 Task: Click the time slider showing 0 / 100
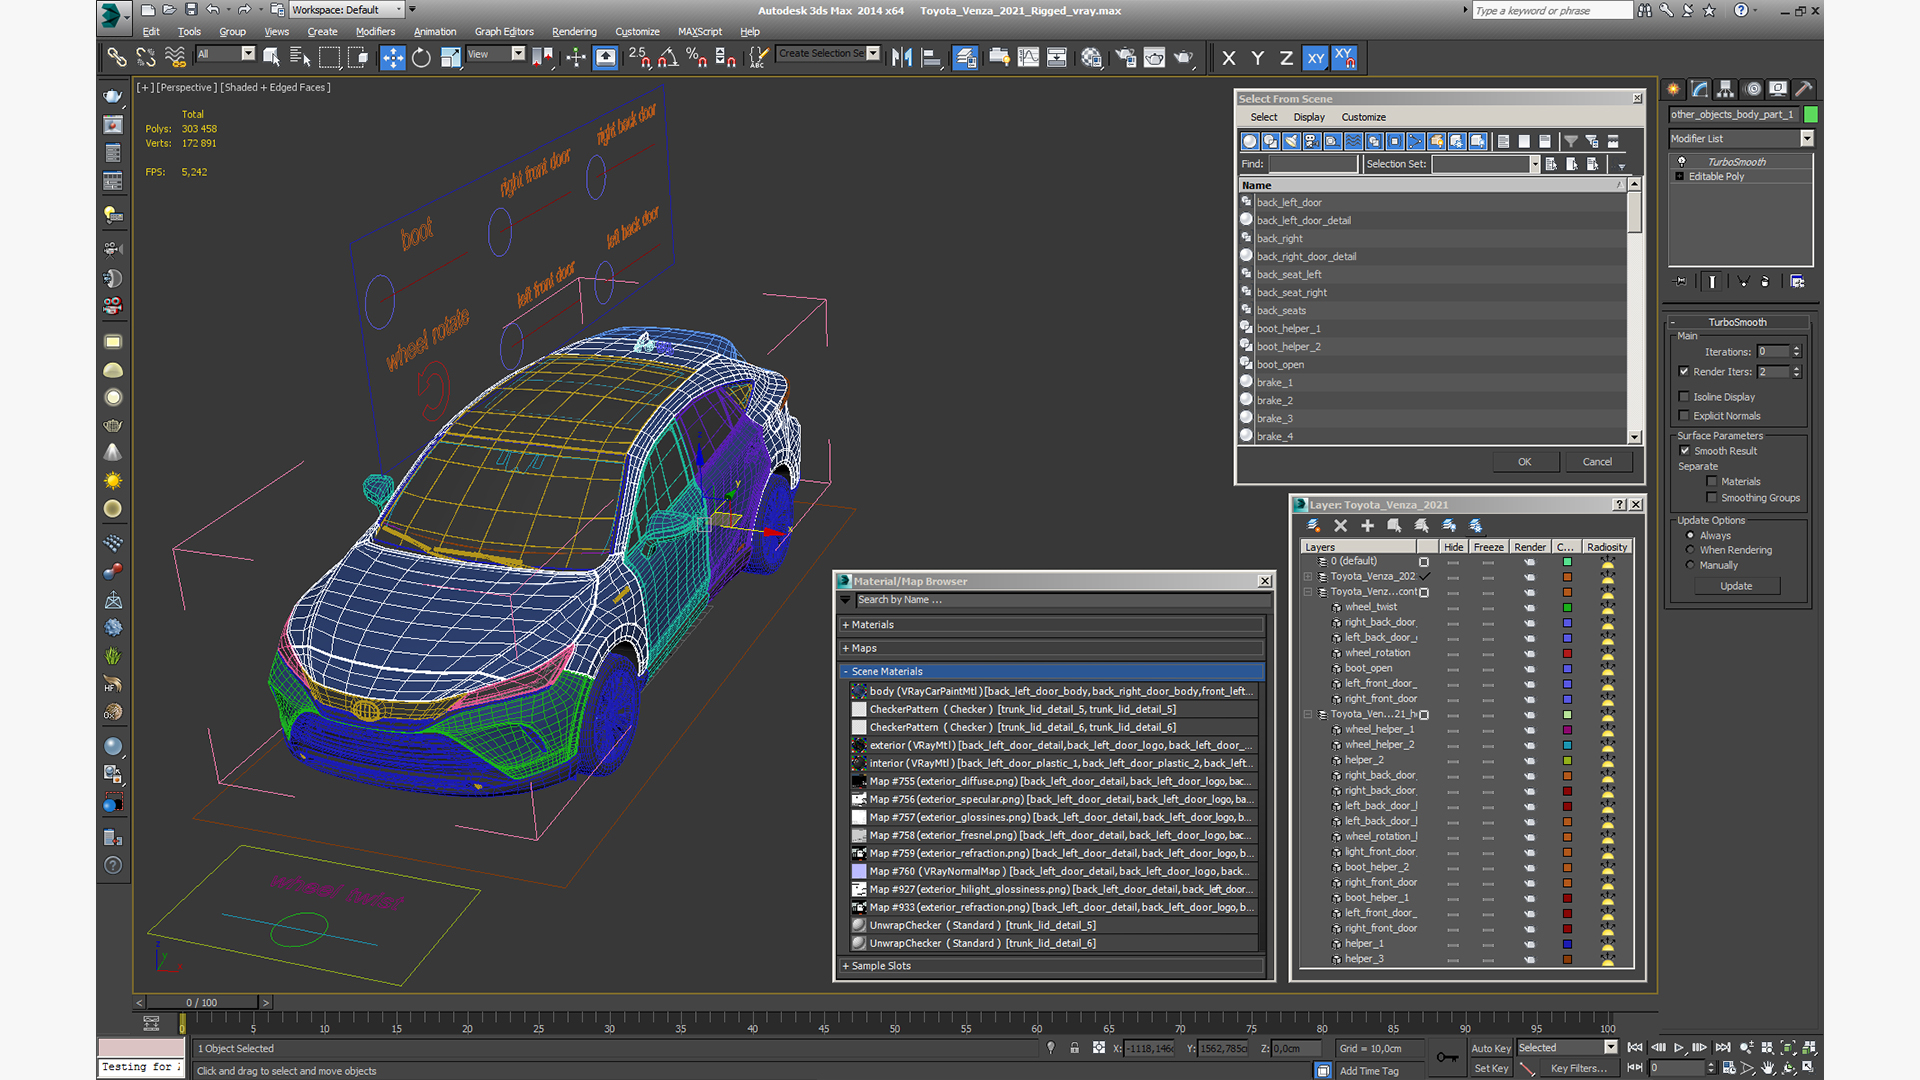point(202,1002)
